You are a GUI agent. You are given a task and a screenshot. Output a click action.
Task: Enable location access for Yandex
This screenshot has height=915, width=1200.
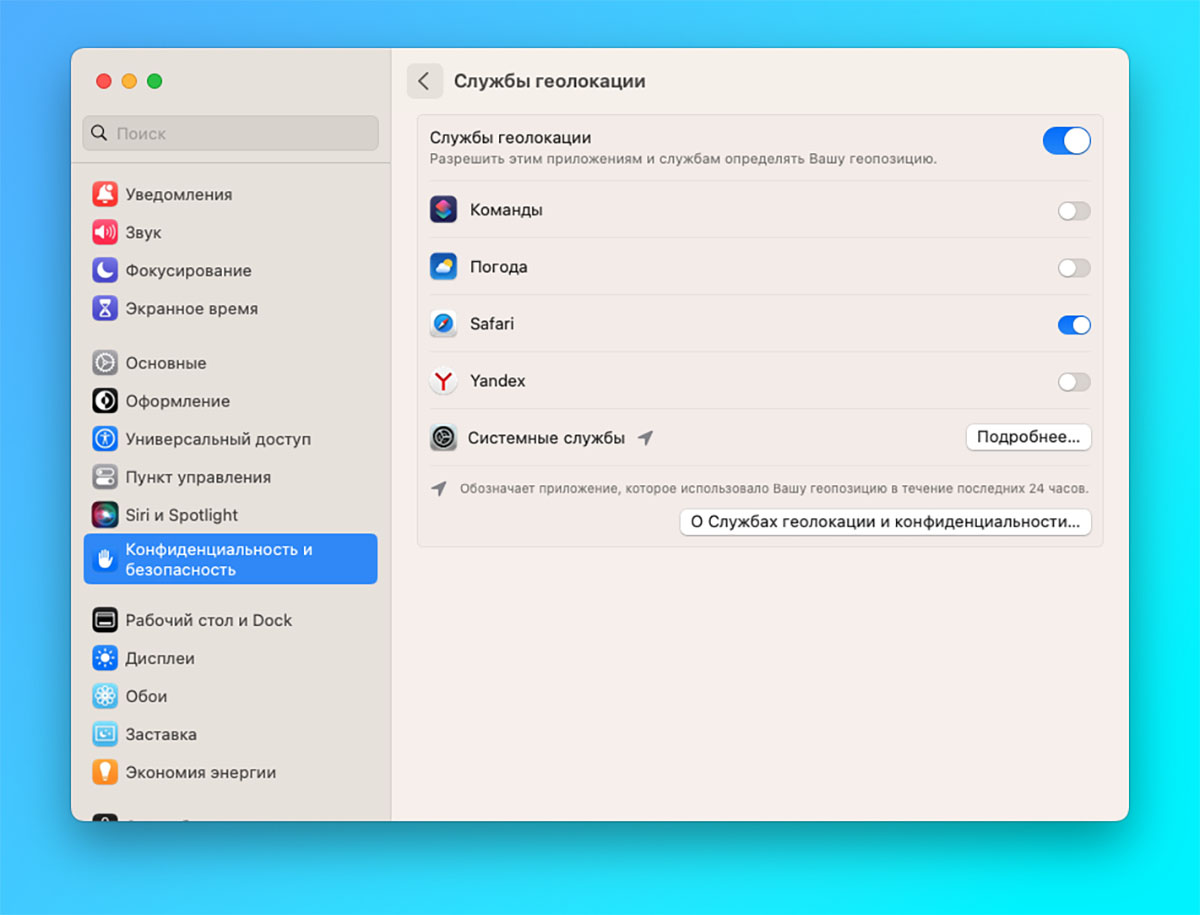click(1074, 382)
